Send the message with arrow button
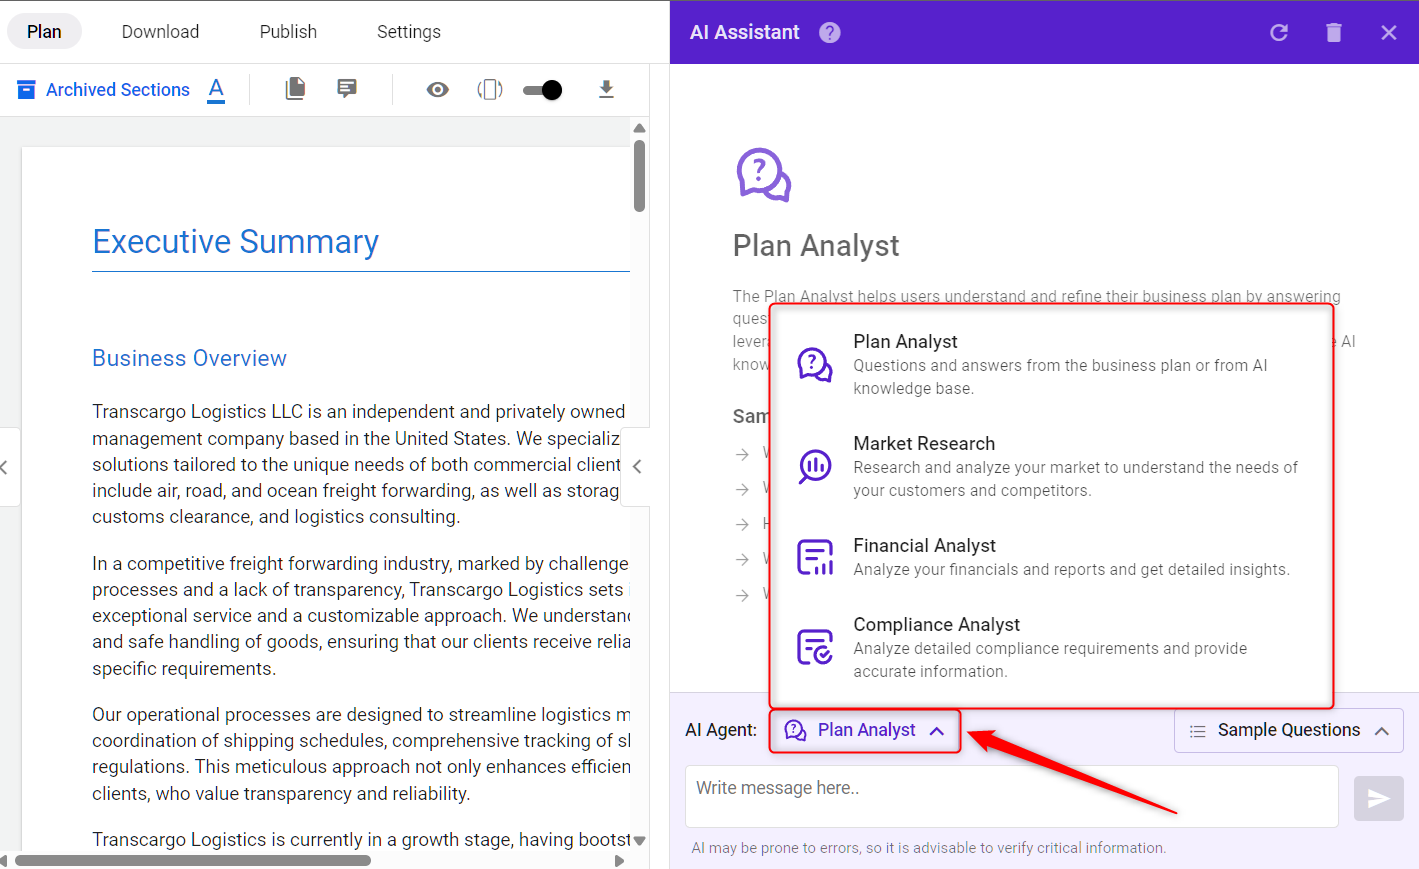Image resolution: width=1419 pixels, height=869 pixels. (x=1378, y=798)
